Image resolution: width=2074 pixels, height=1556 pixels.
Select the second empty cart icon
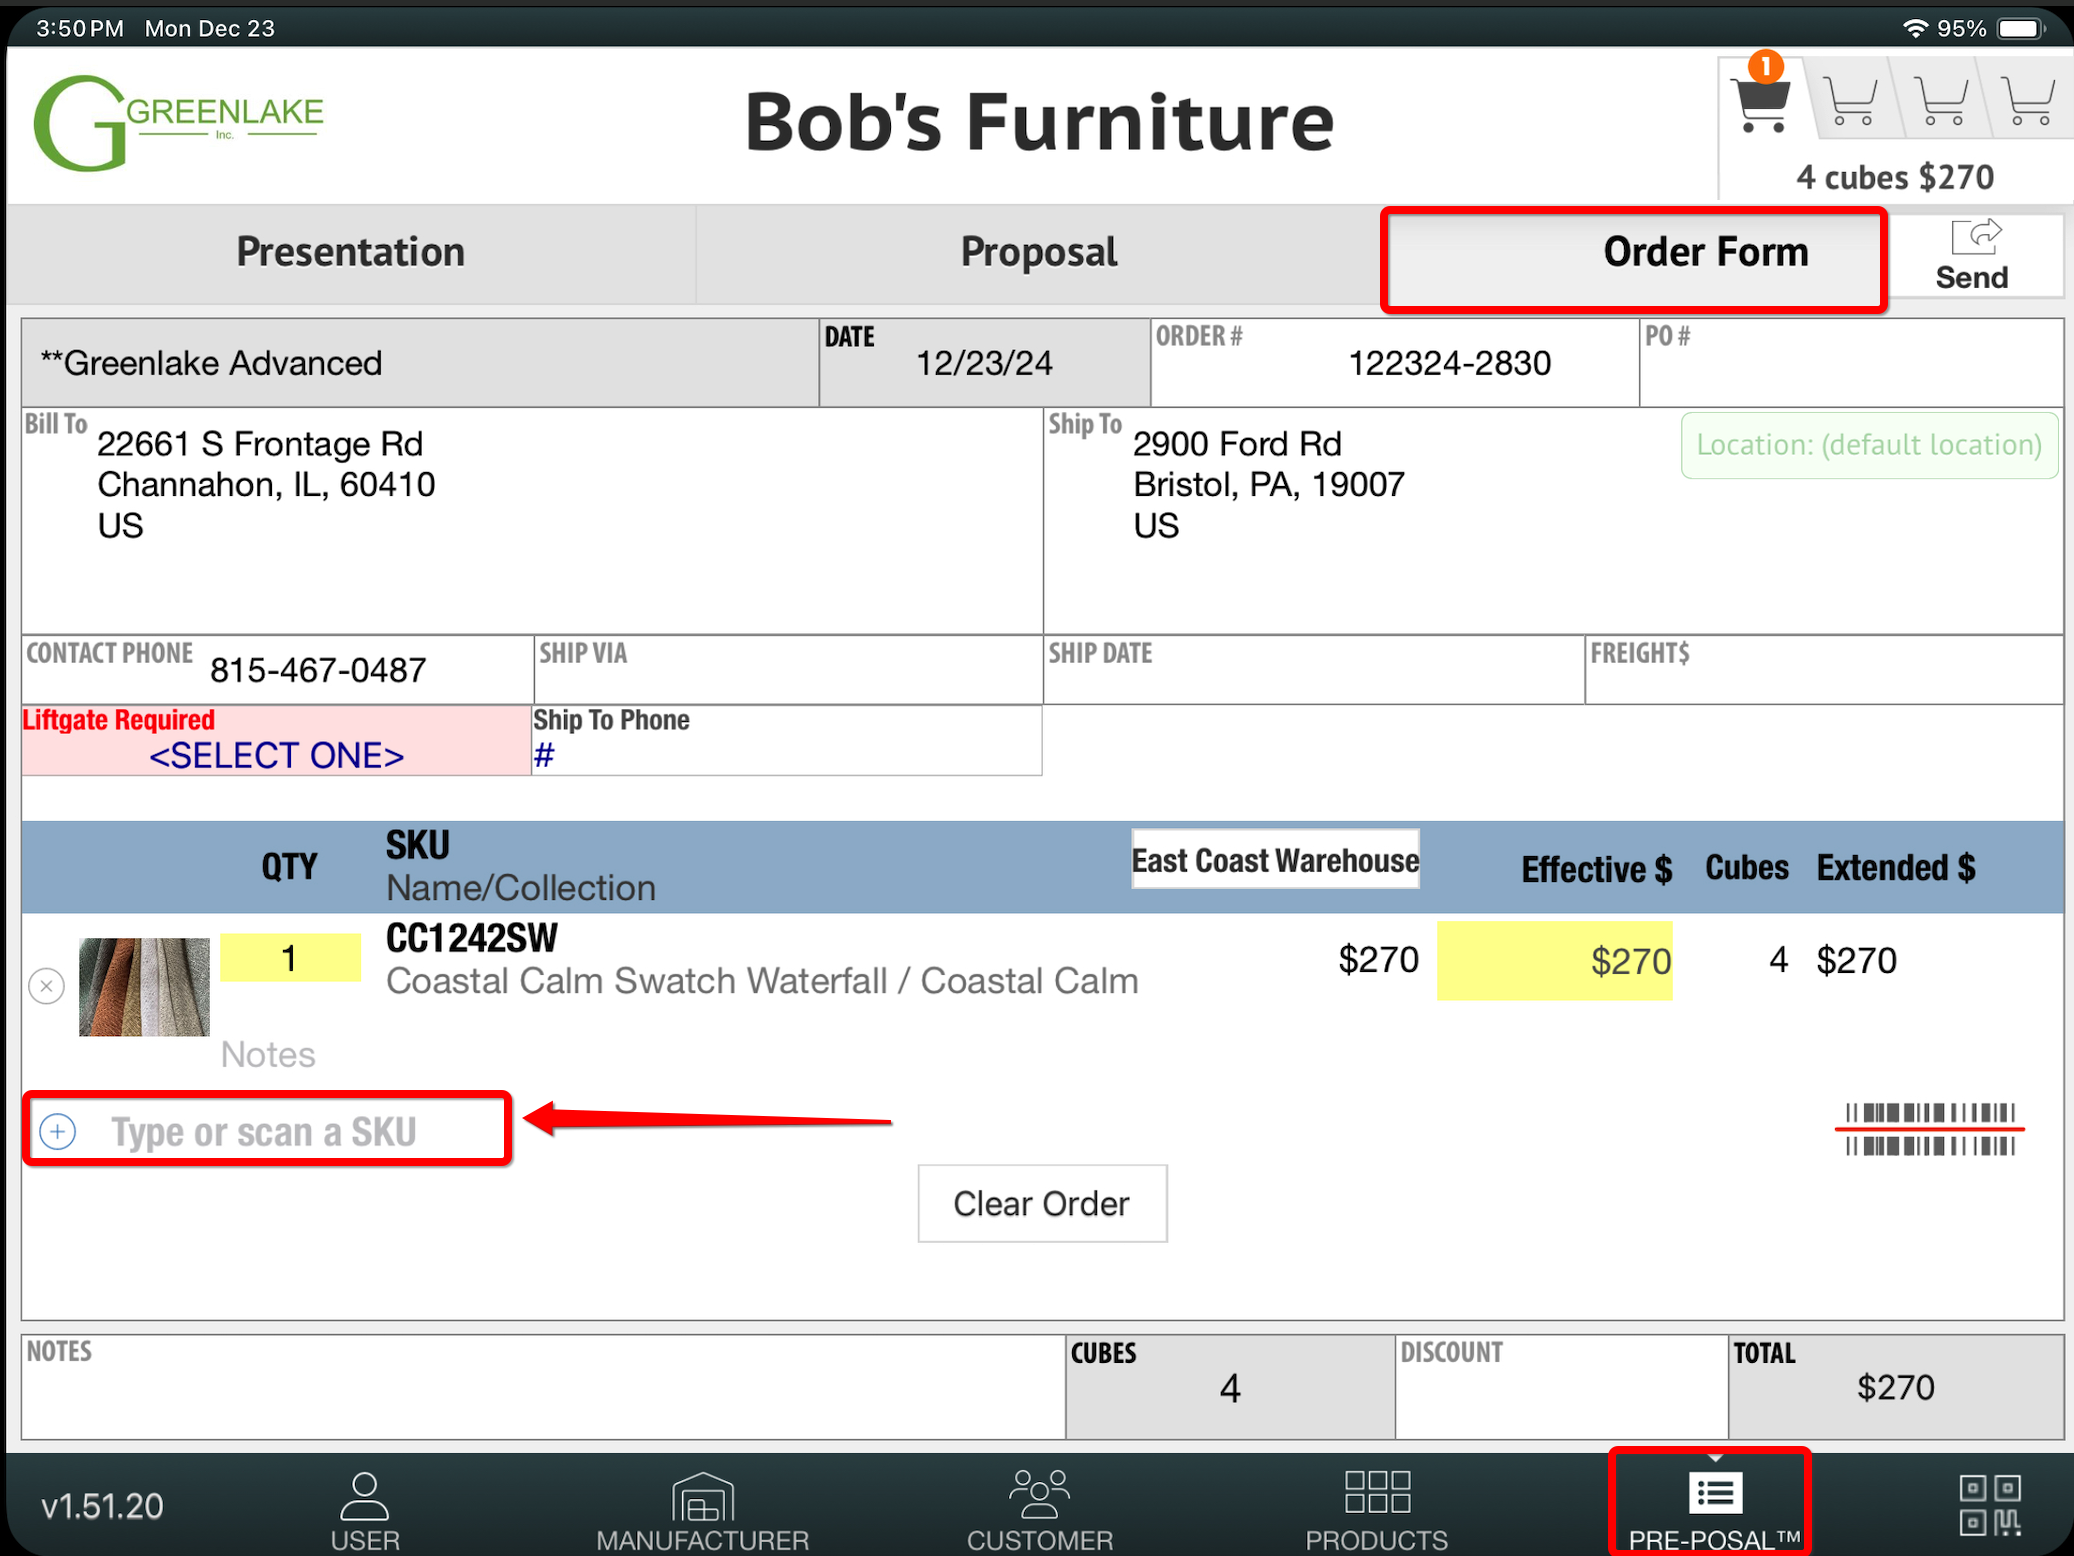(1851, 102)
